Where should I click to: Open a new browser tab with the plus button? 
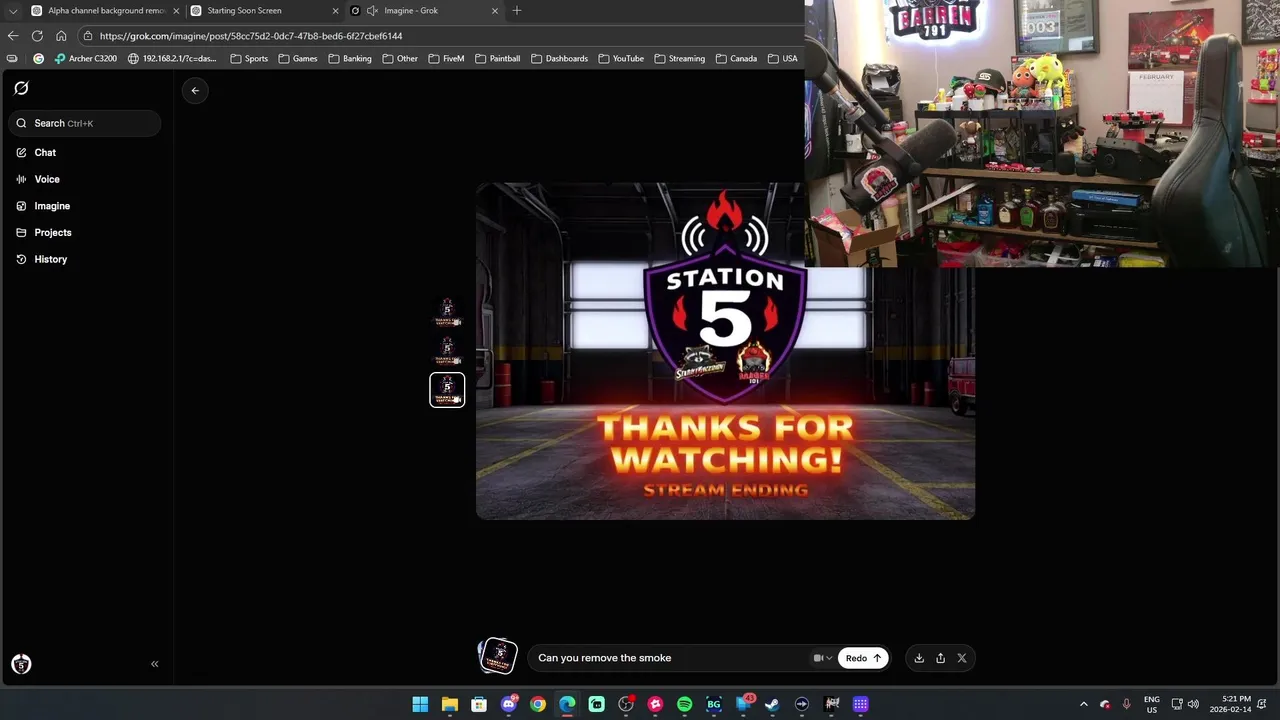coord(517,10)
